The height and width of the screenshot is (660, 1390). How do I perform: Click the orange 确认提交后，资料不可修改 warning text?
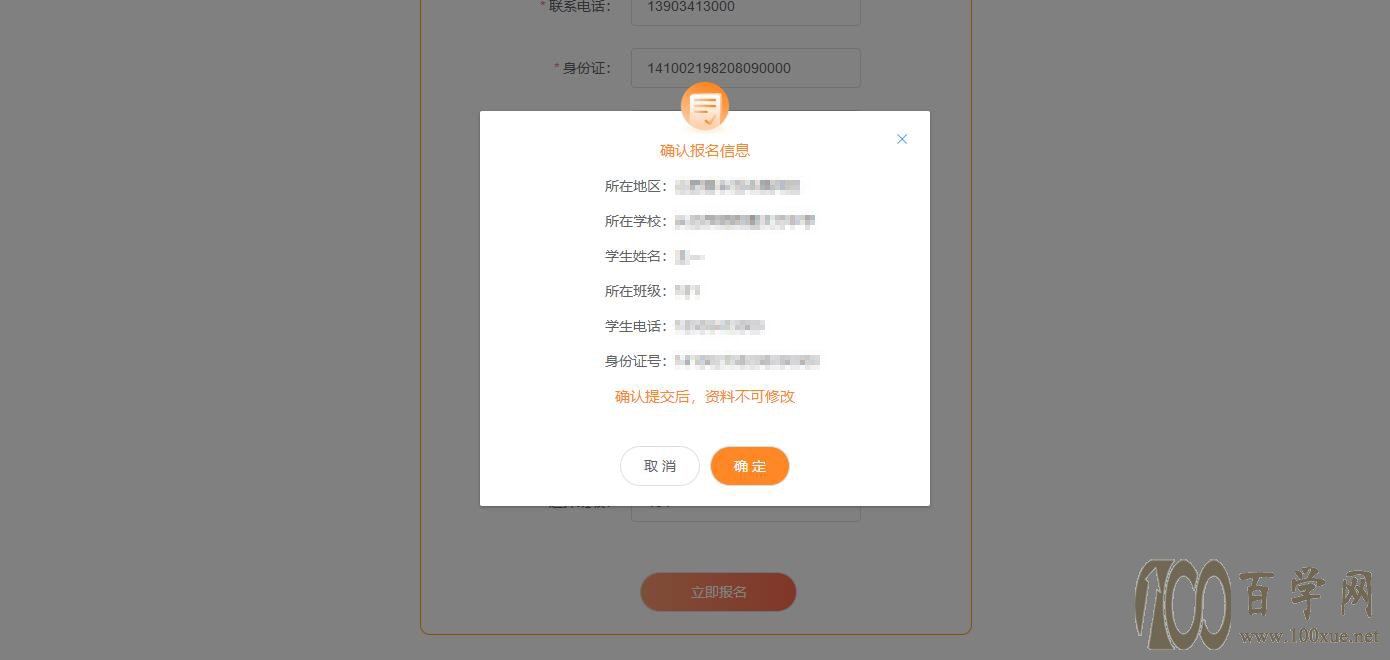pos(705,396)
